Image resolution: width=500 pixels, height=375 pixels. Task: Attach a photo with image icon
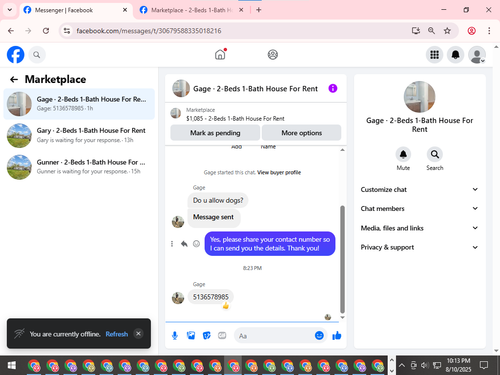tap(191, 335)
